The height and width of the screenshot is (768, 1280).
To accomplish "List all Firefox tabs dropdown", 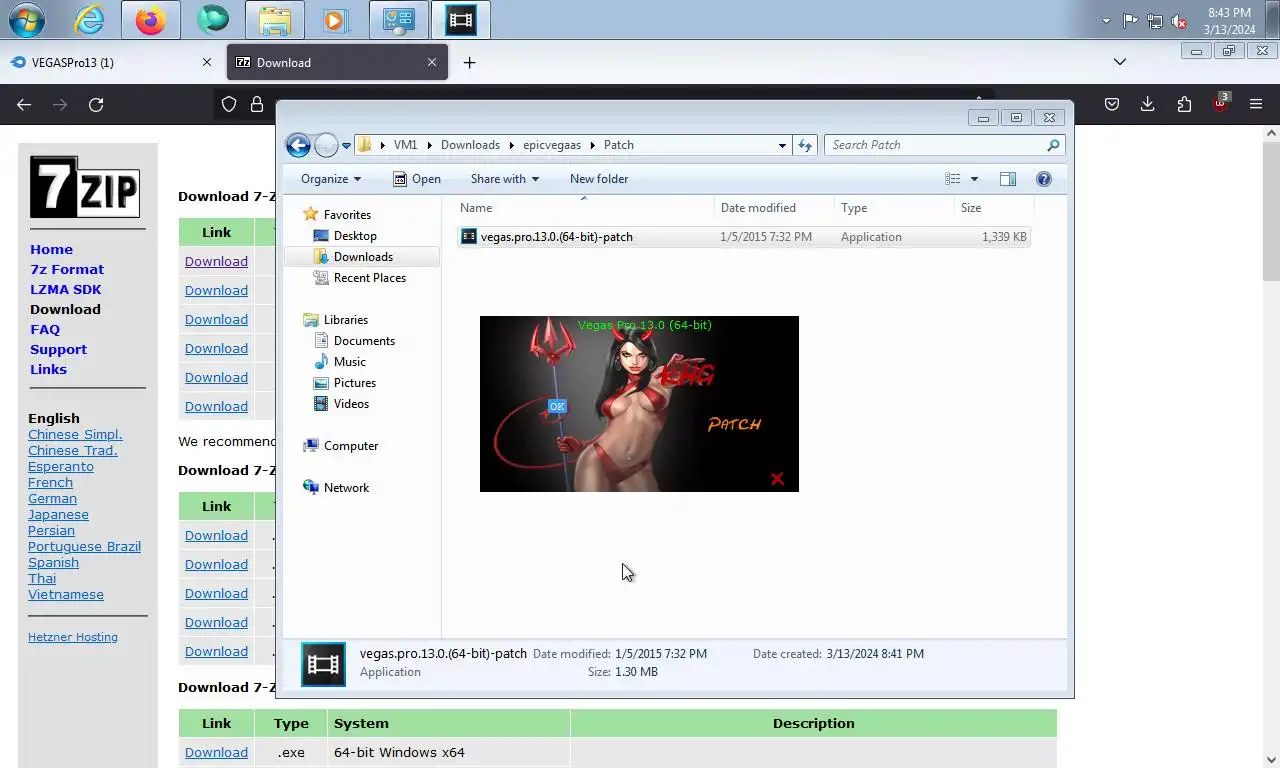I will pos(1120,62).
